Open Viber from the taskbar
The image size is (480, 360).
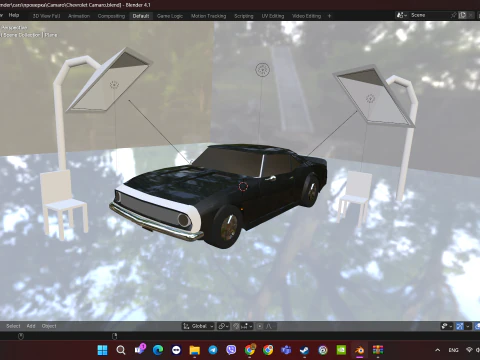tap(231, 350)
